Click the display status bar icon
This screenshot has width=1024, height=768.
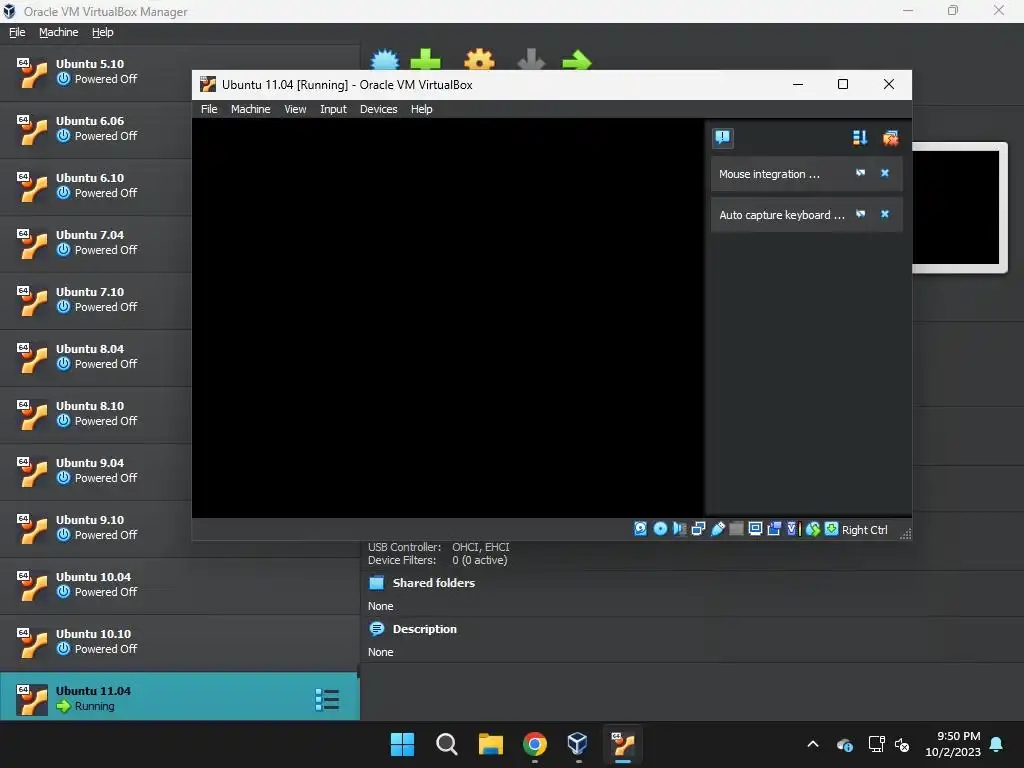(755, 529)
